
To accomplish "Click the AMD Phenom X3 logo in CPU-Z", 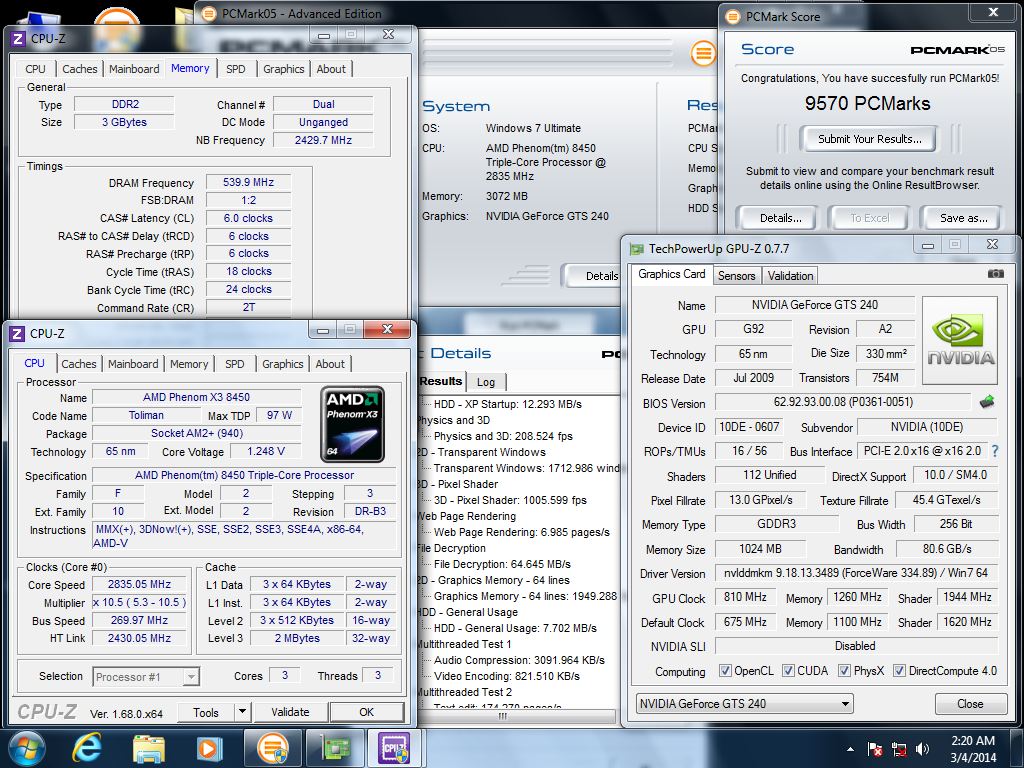I will click(353, 424).
